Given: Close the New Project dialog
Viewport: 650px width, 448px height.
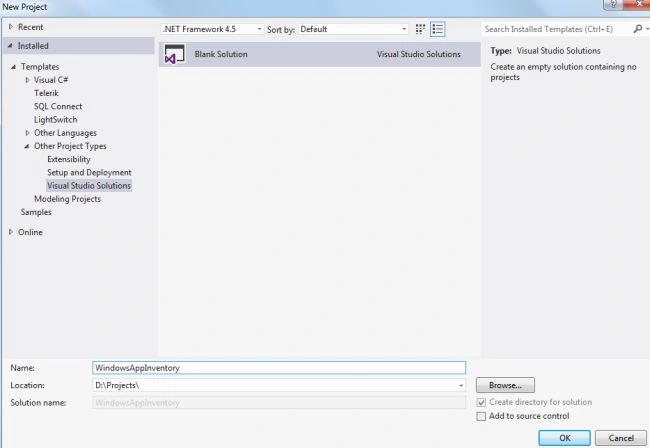Looking at the screenshot, I should (638, 4).
